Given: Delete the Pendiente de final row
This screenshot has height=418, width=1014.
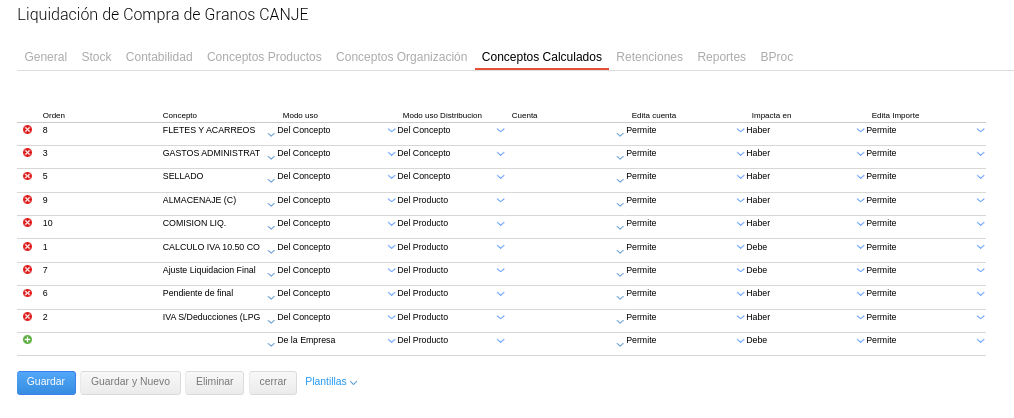Looking at the screenshot, I should pos(27,293).
